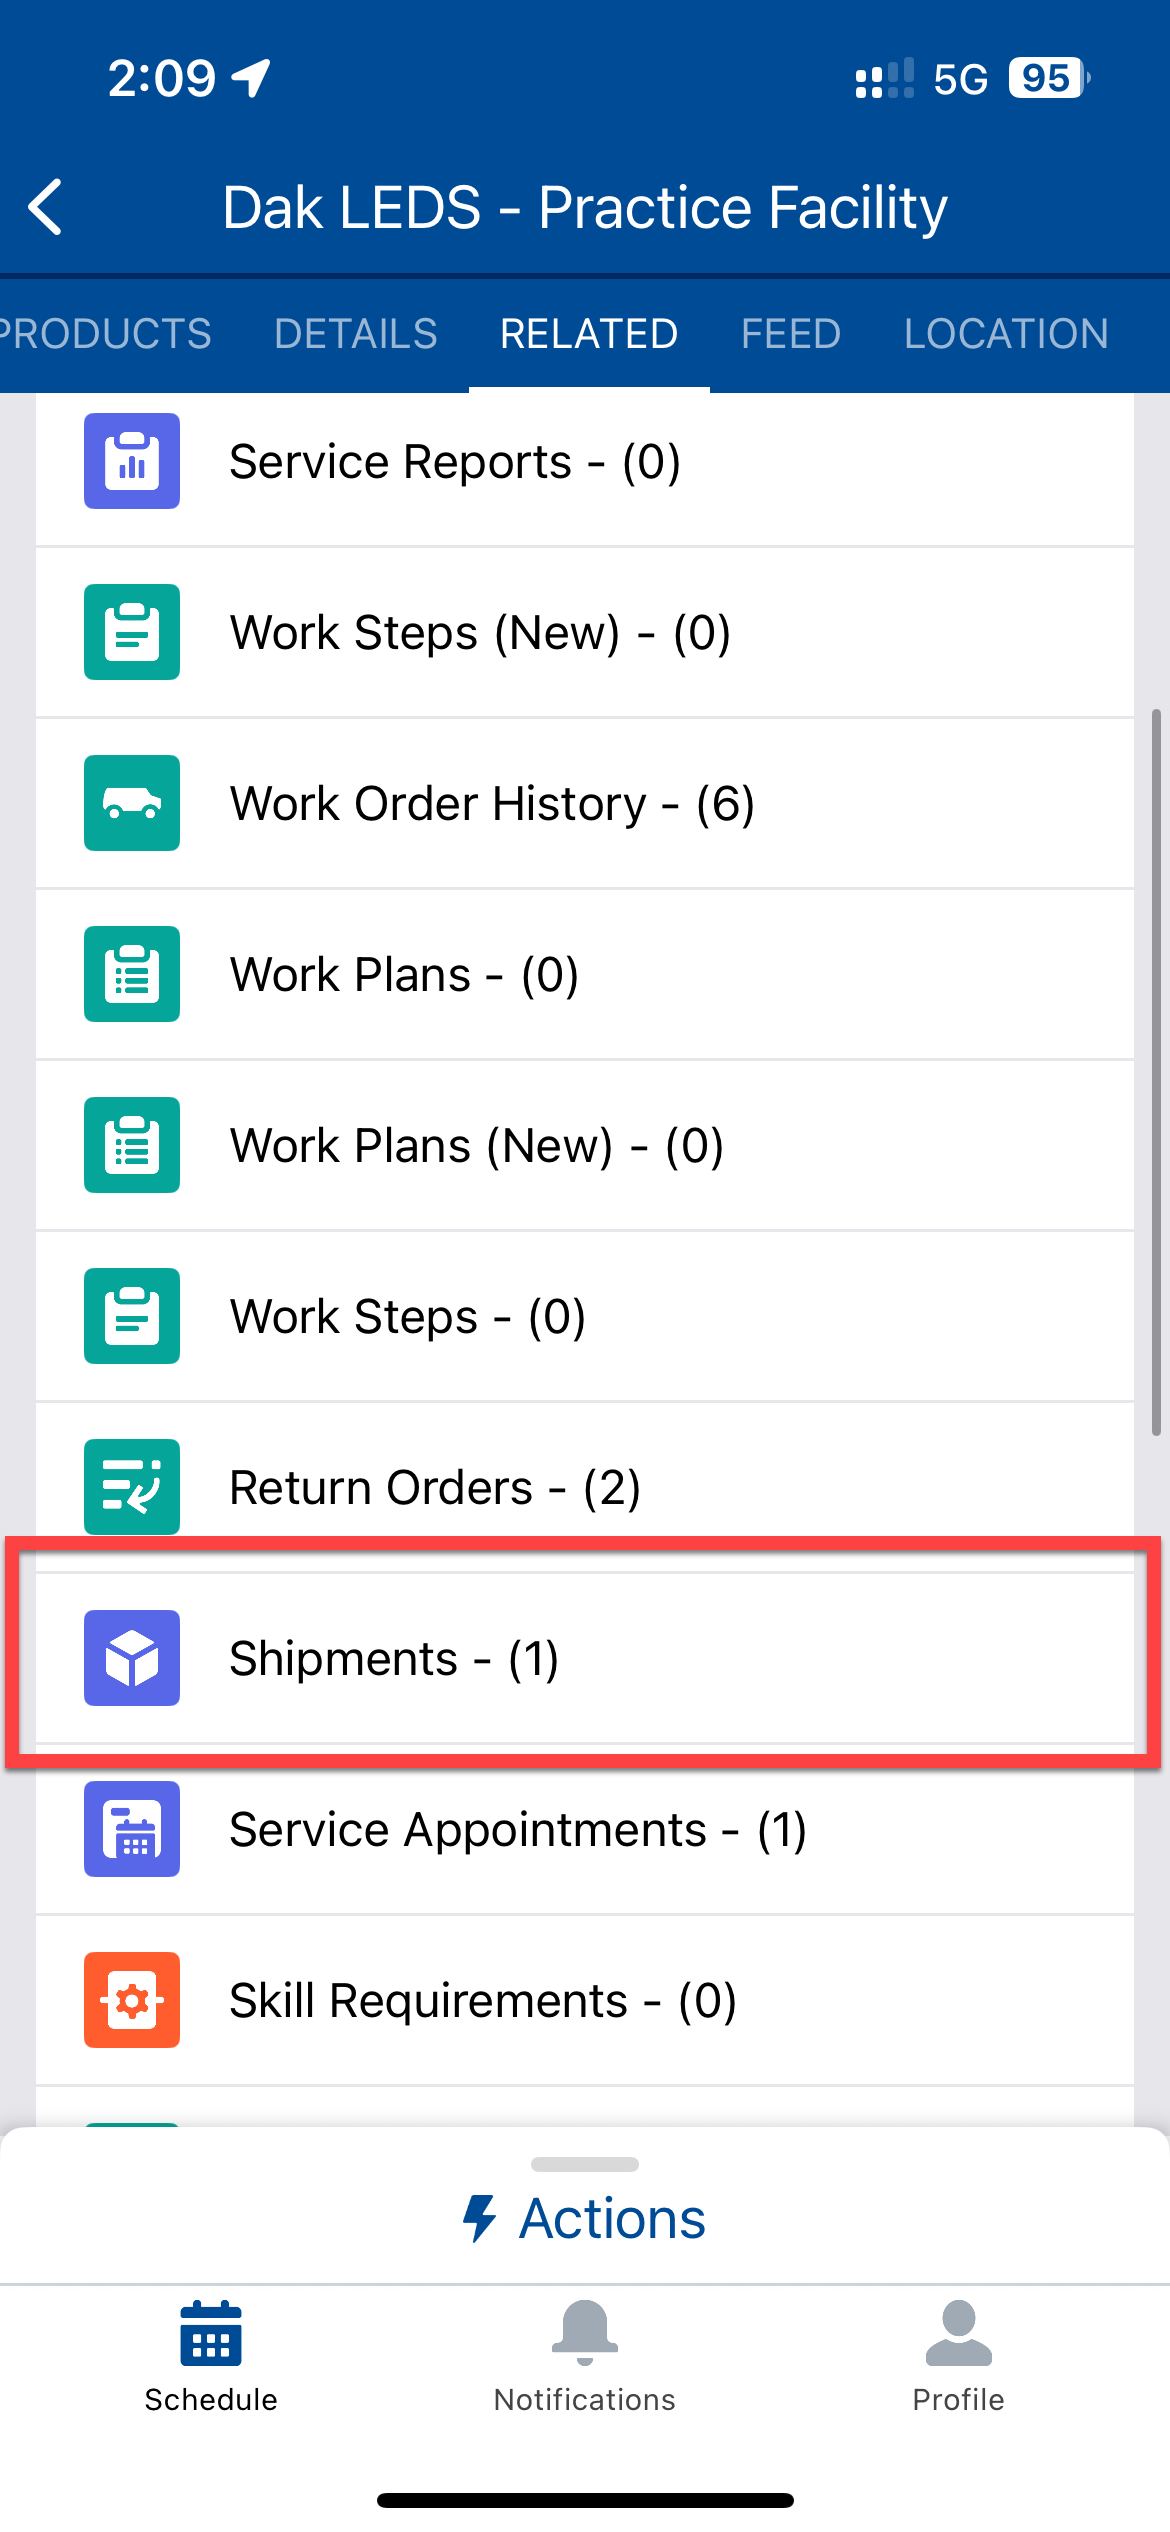Expand the Actions panel

tap(585, 2218)
